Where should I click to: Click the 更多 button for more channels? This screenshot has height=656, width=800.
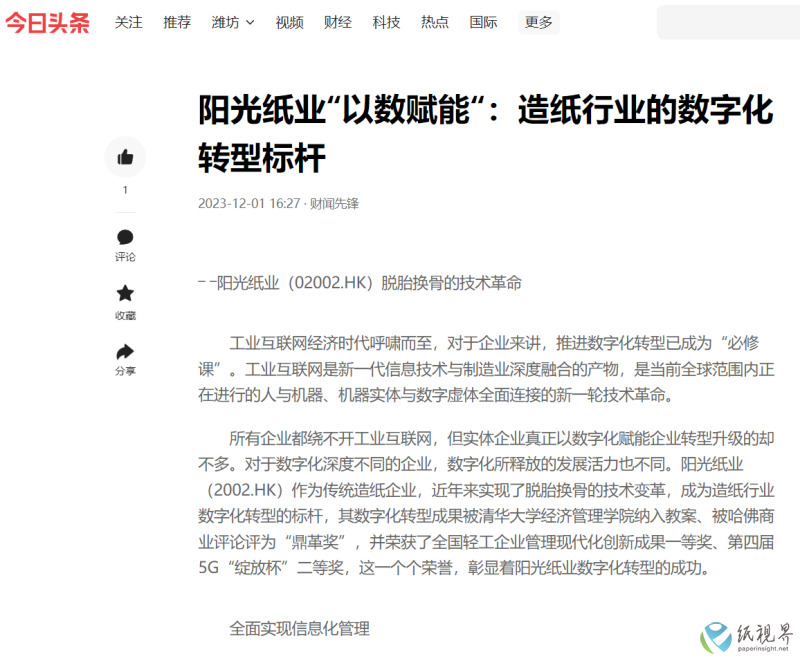click(539, 22)
